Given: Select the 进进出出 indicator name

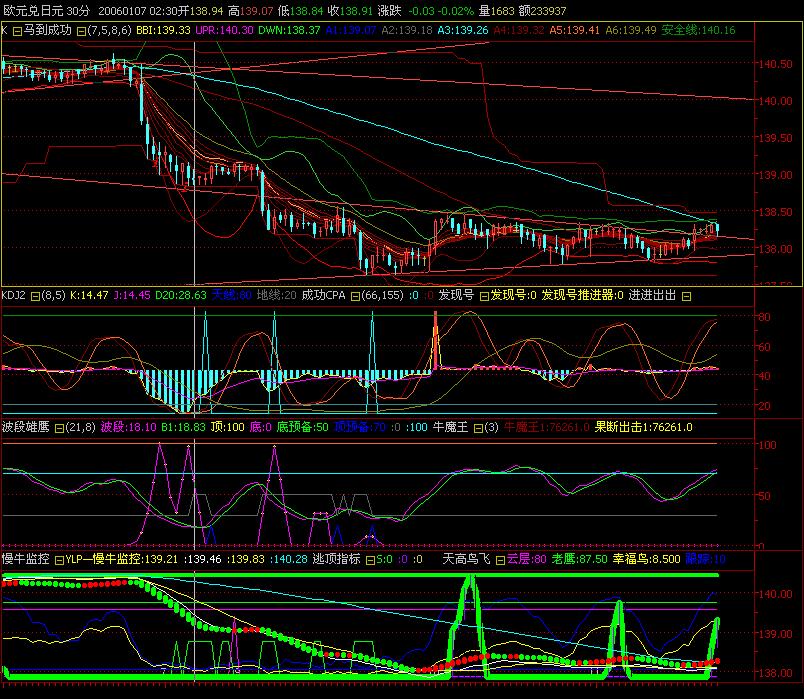Looking at the screenshot, I should (x=652, y=295).
